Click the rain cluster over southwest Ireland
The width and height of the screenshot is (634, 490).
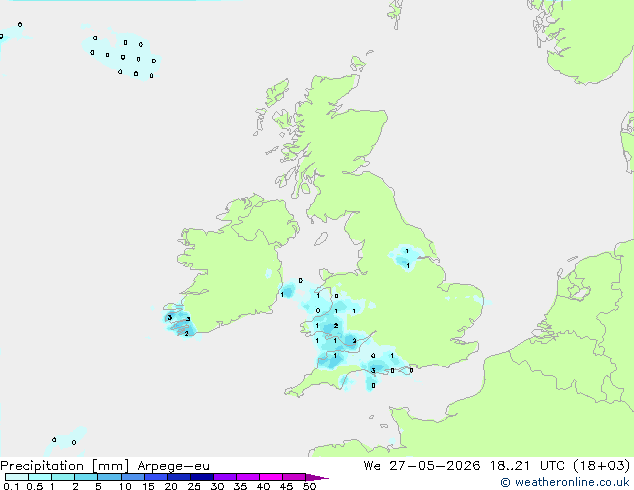tap(179, 323)
